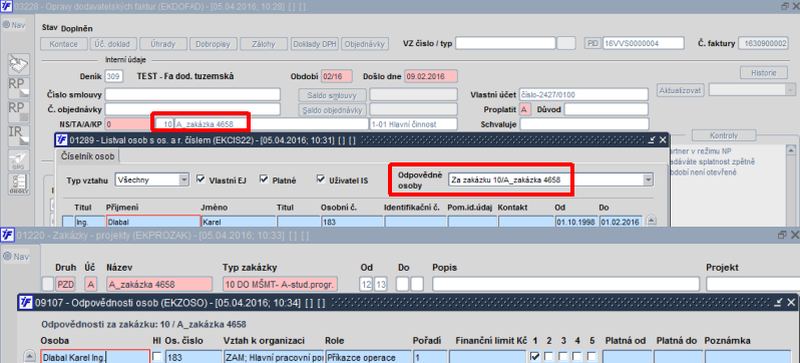
Task: Click the Úč. doklad button
Action: coord(113,44)
